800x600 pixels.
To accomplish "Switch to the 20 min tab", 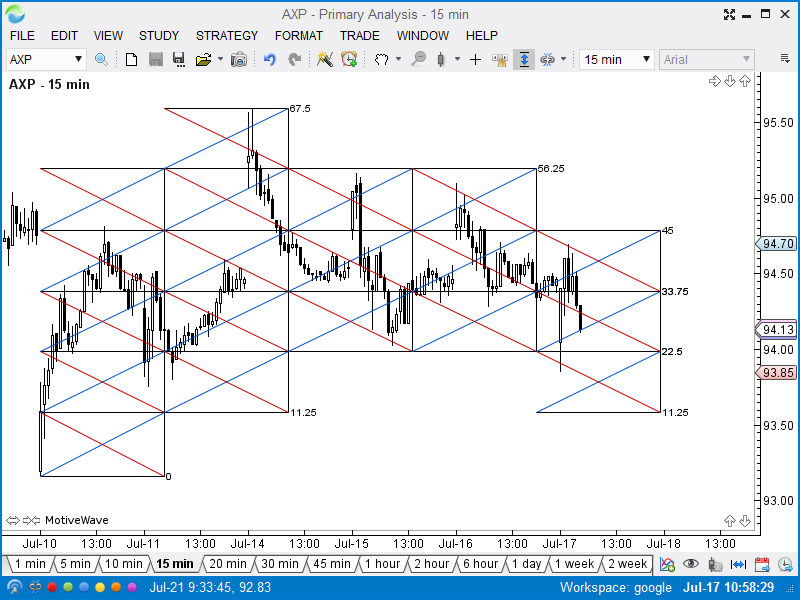I will coord(228,564).
